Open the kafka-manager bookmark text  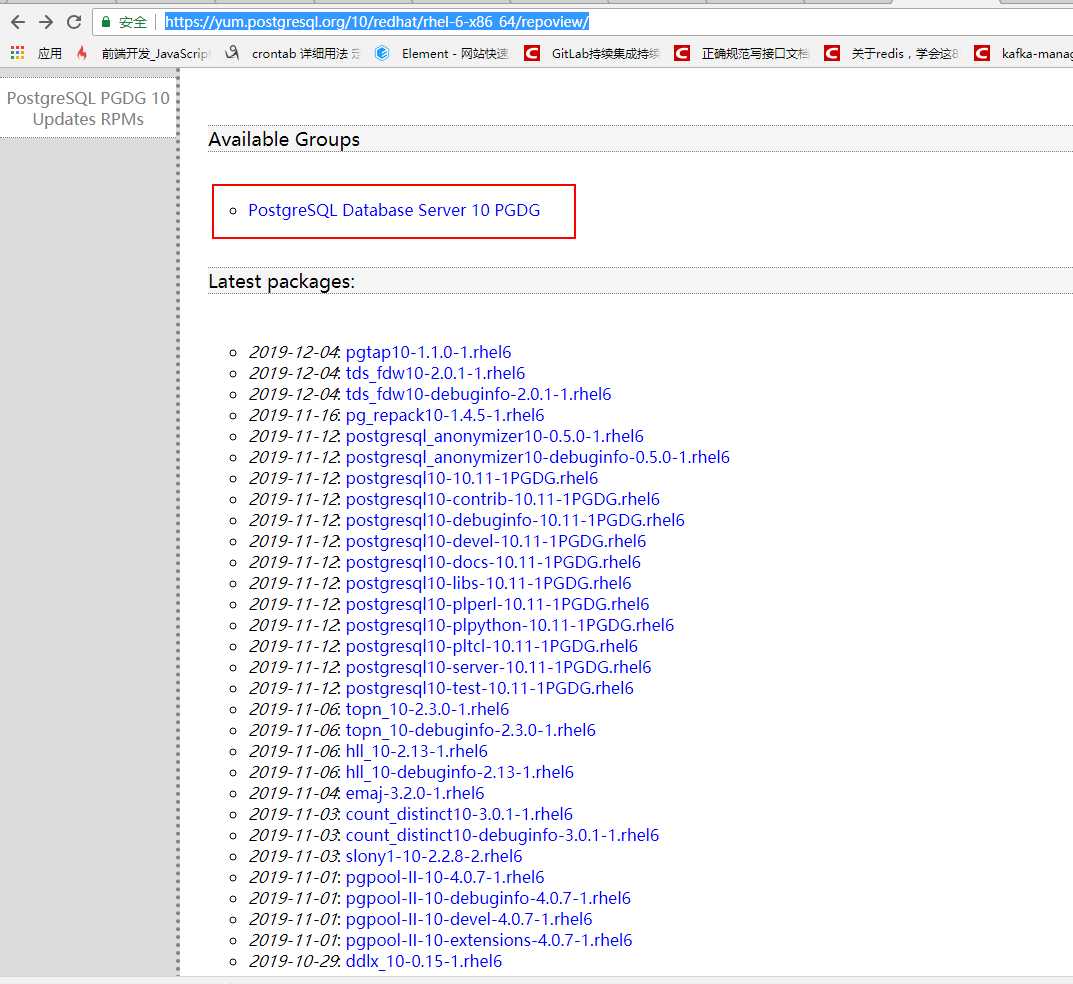click(1037, 53)
